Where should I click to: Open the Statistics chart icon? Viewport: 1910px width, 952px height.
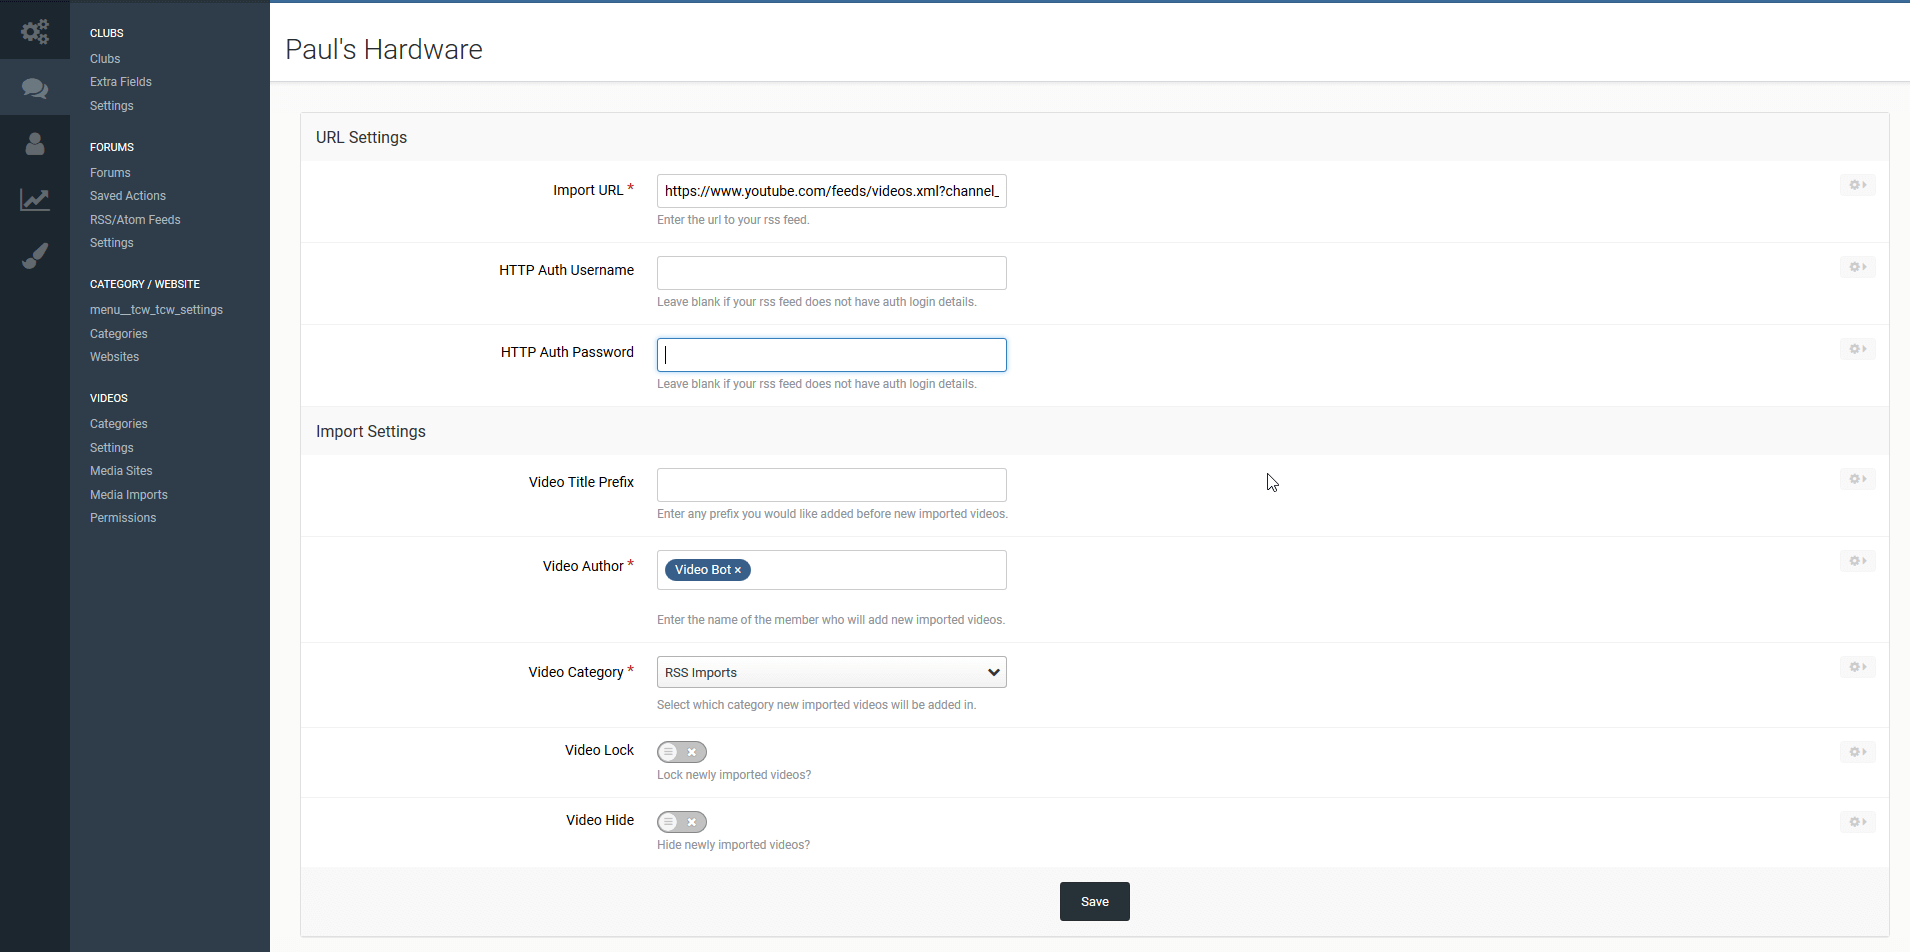tap(35, 200)
